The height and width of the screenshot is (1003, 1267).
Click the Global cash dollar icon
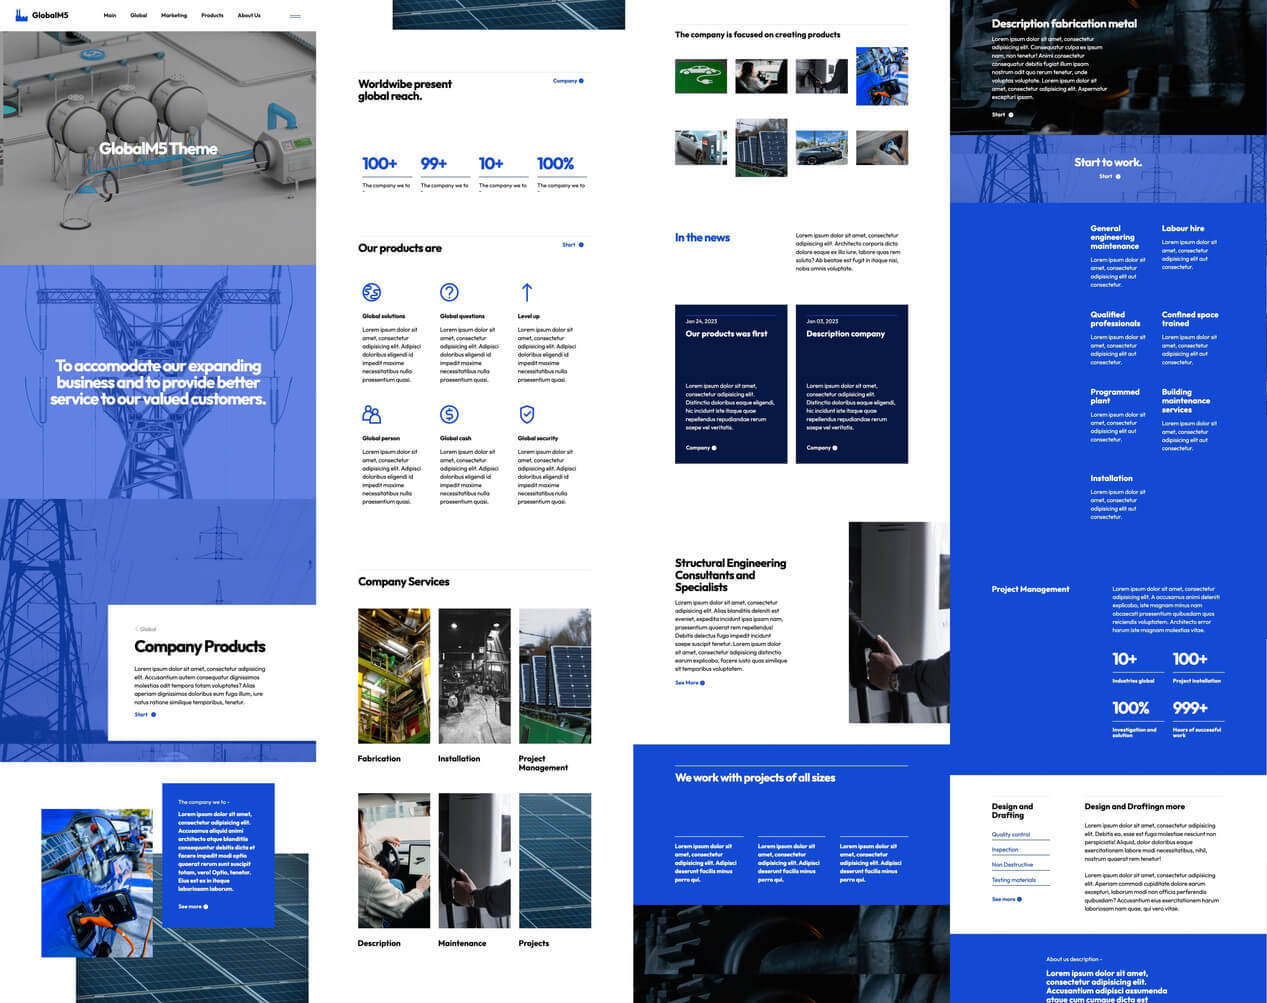click(449, 414)
